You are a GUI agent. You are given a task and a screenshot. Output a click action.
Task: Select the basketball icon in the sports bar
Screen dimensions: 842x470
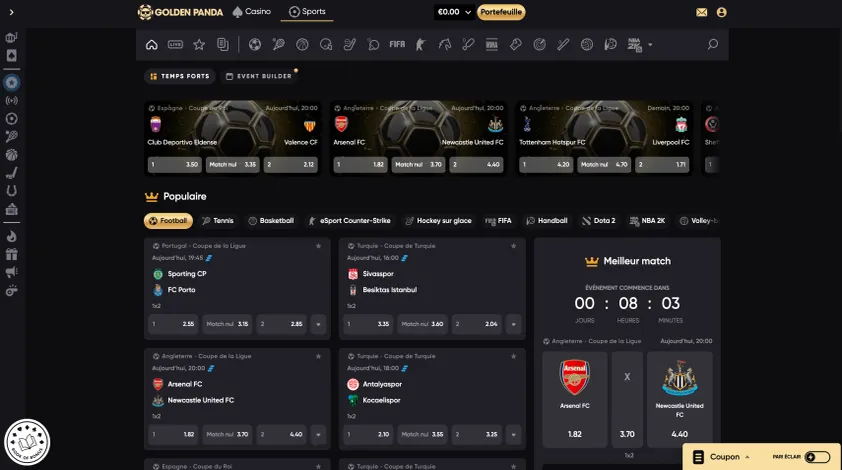point(302,45)
